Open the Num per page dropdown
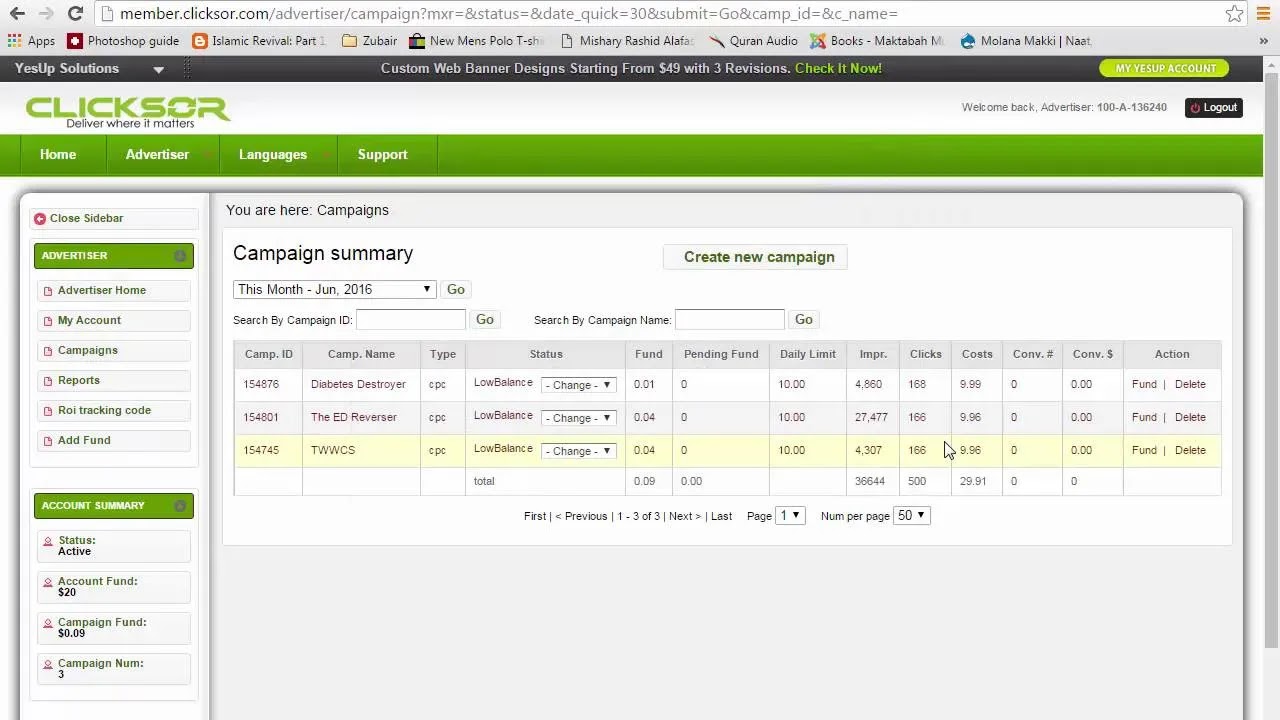Screen dimensions: 1280x720 [x=912, y=515]
